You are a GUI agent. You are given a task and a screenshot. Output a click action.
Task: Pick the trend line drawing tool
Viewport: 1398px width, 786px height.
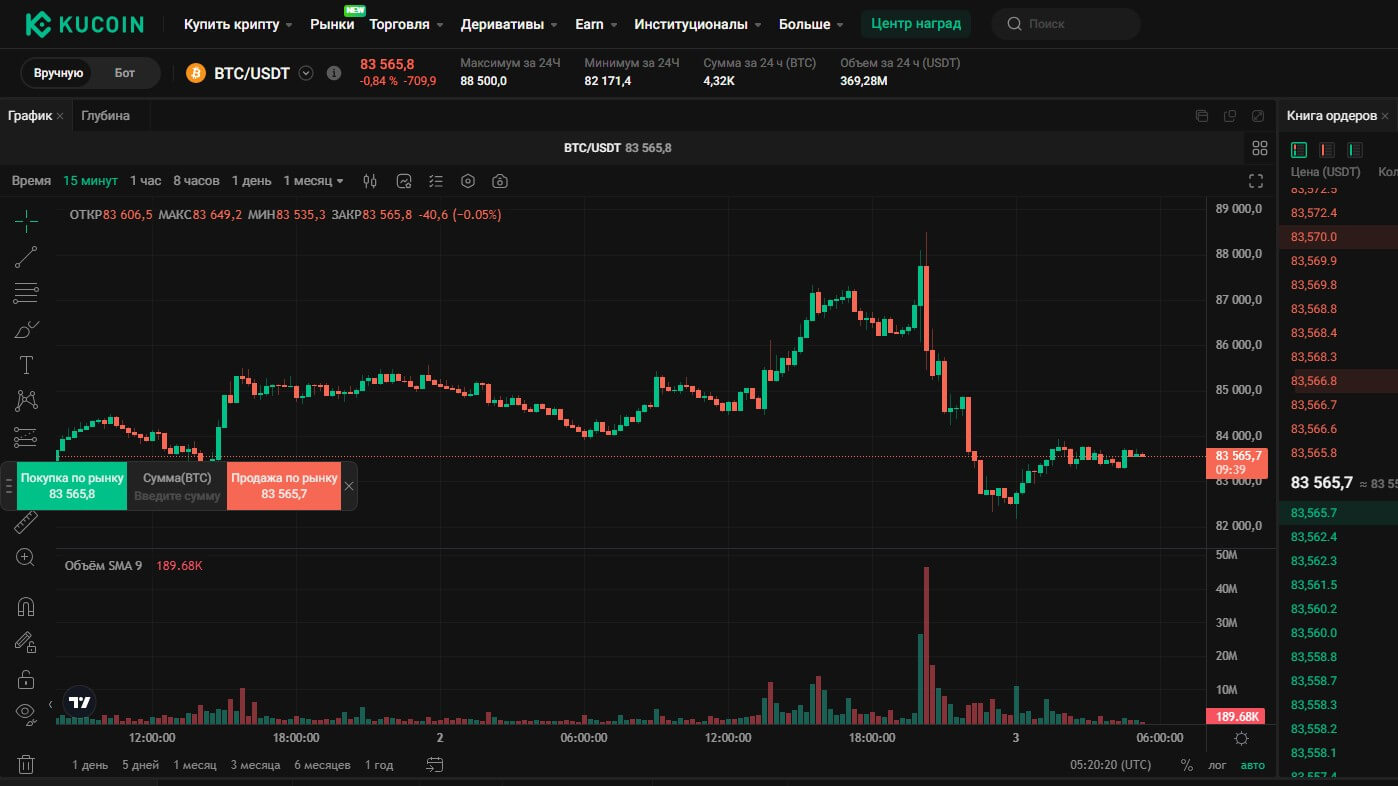tap(26, 257)
